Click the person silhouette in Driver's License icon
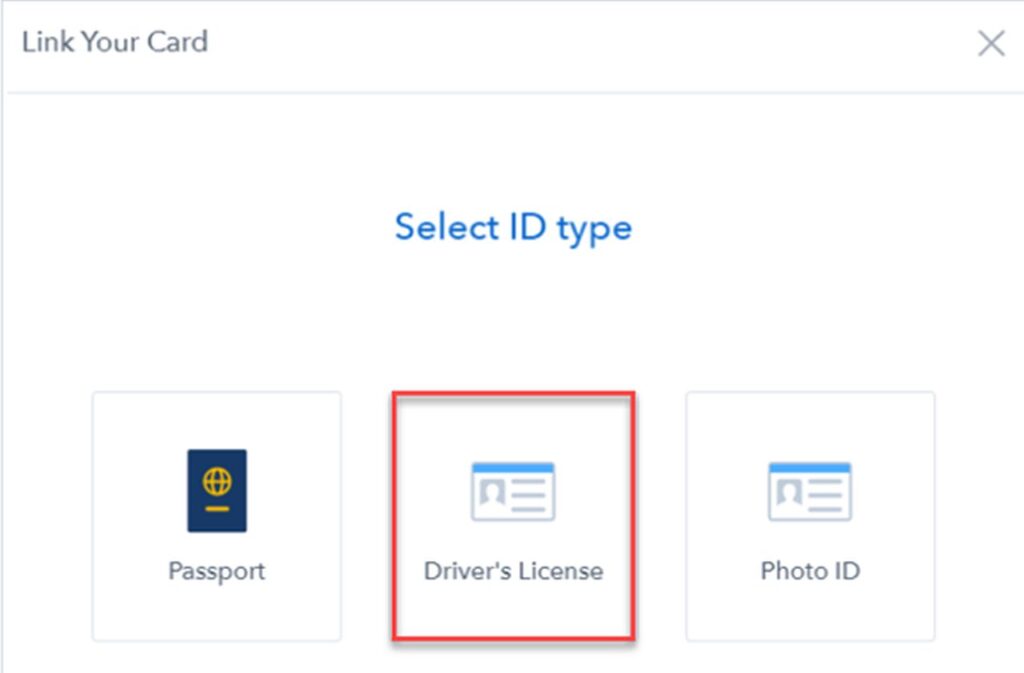Image resolution: width=1024 pixels, height=673 pixels. point(493,492)
